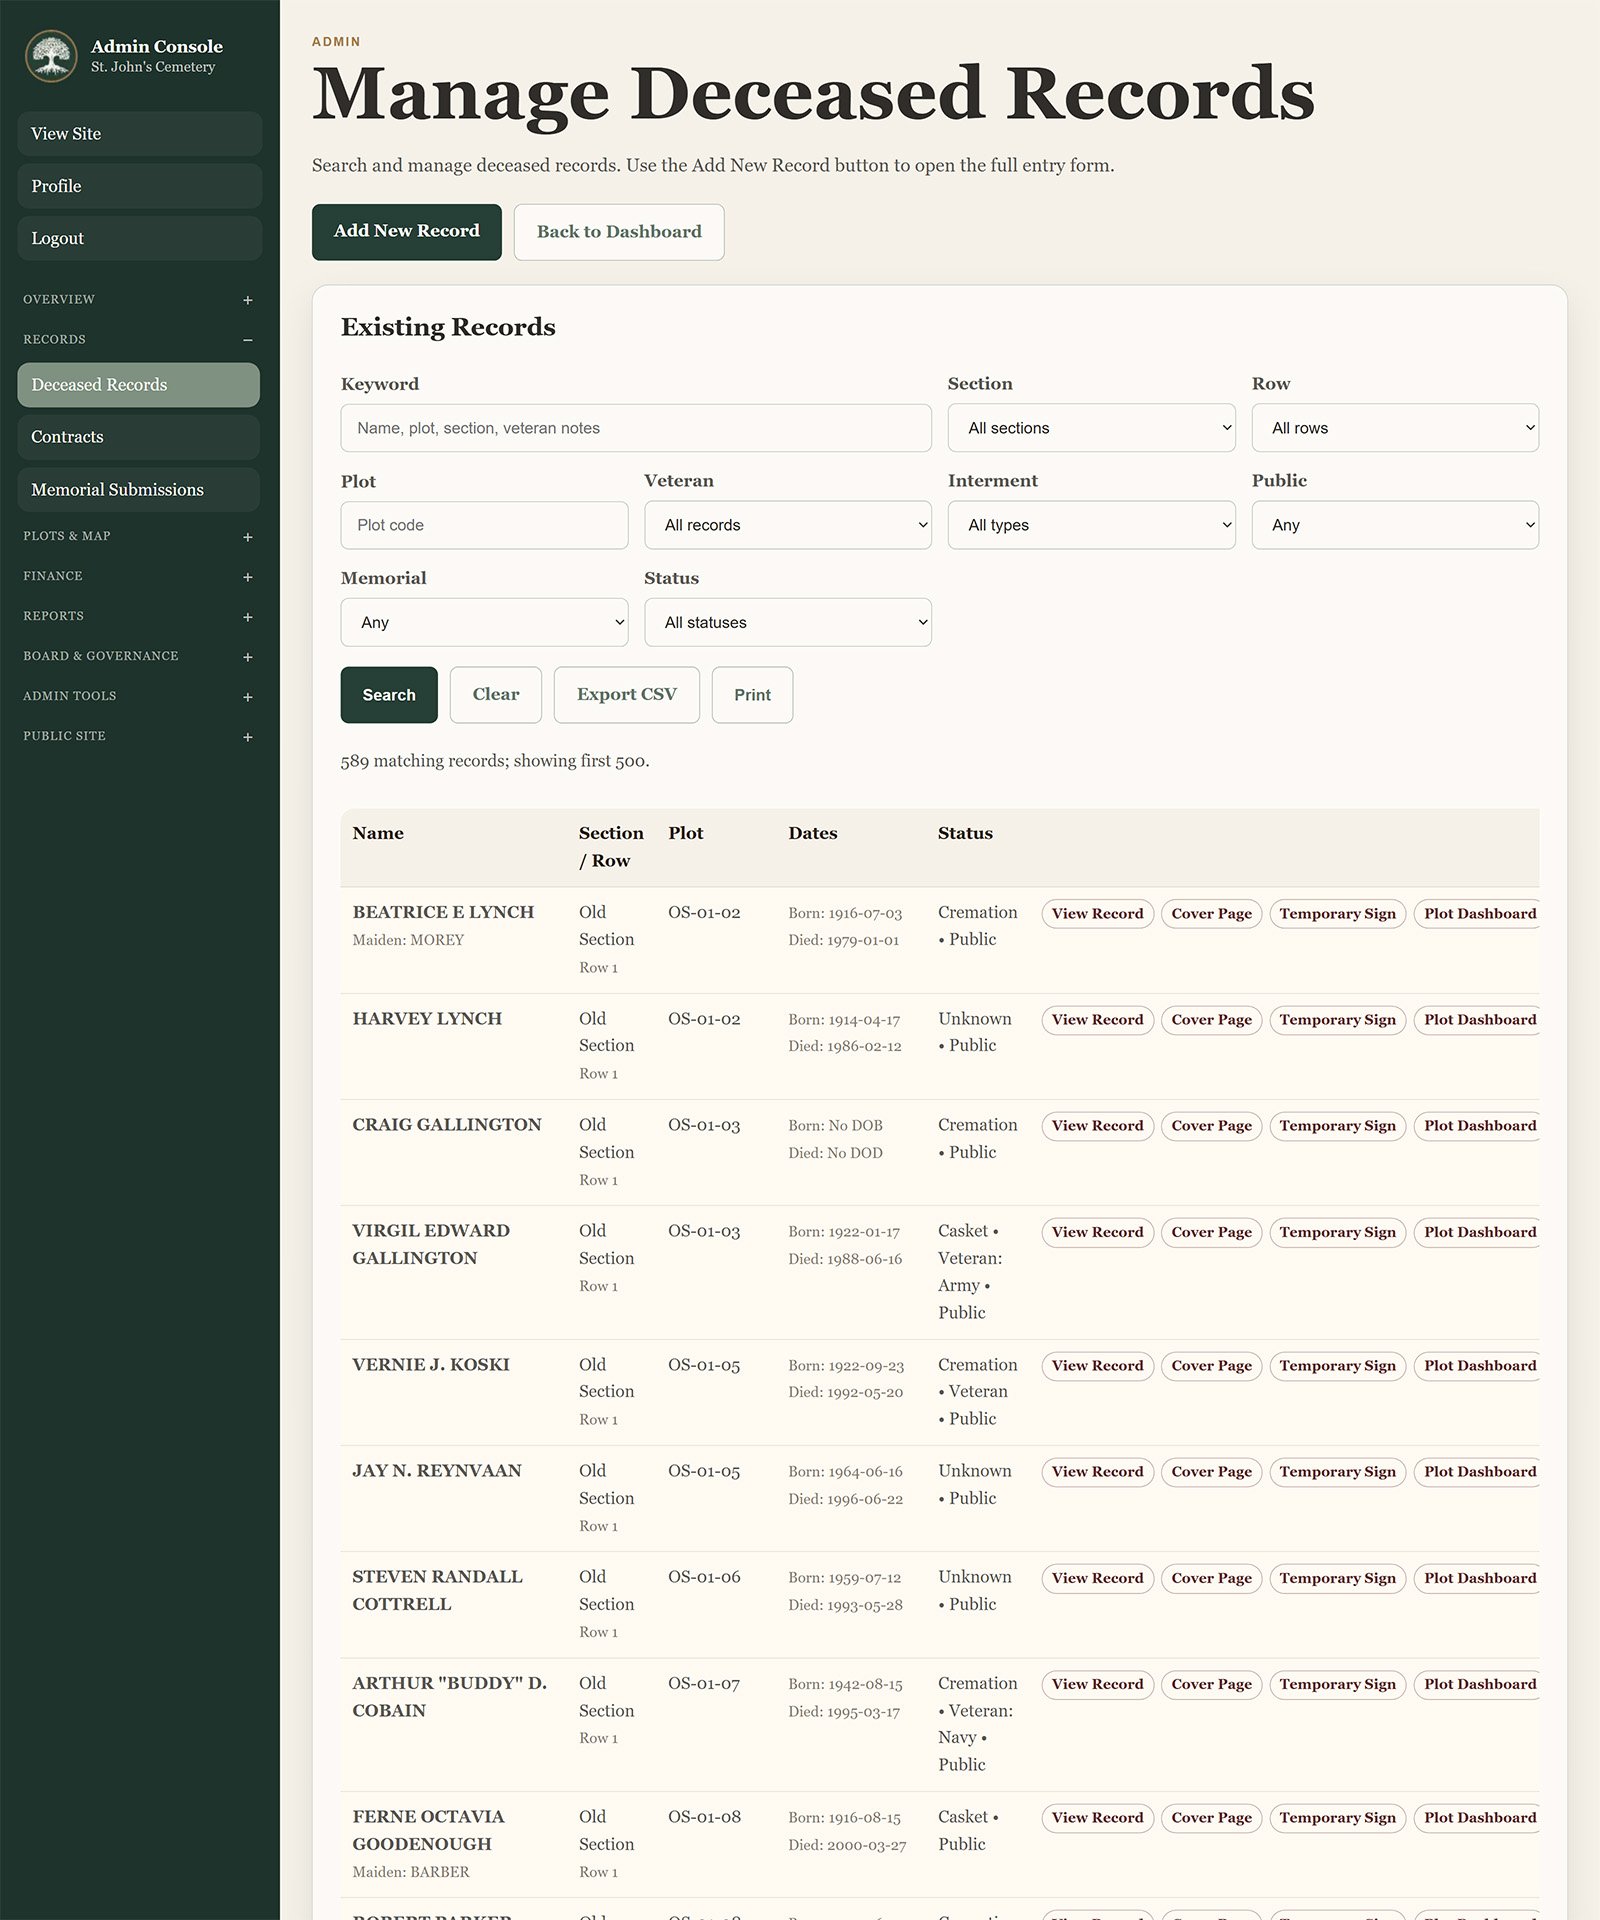Click the name VERNIE J. KOSKI
Image resolution: width=1600 pixels, height=1920 pixels.
431,1365
